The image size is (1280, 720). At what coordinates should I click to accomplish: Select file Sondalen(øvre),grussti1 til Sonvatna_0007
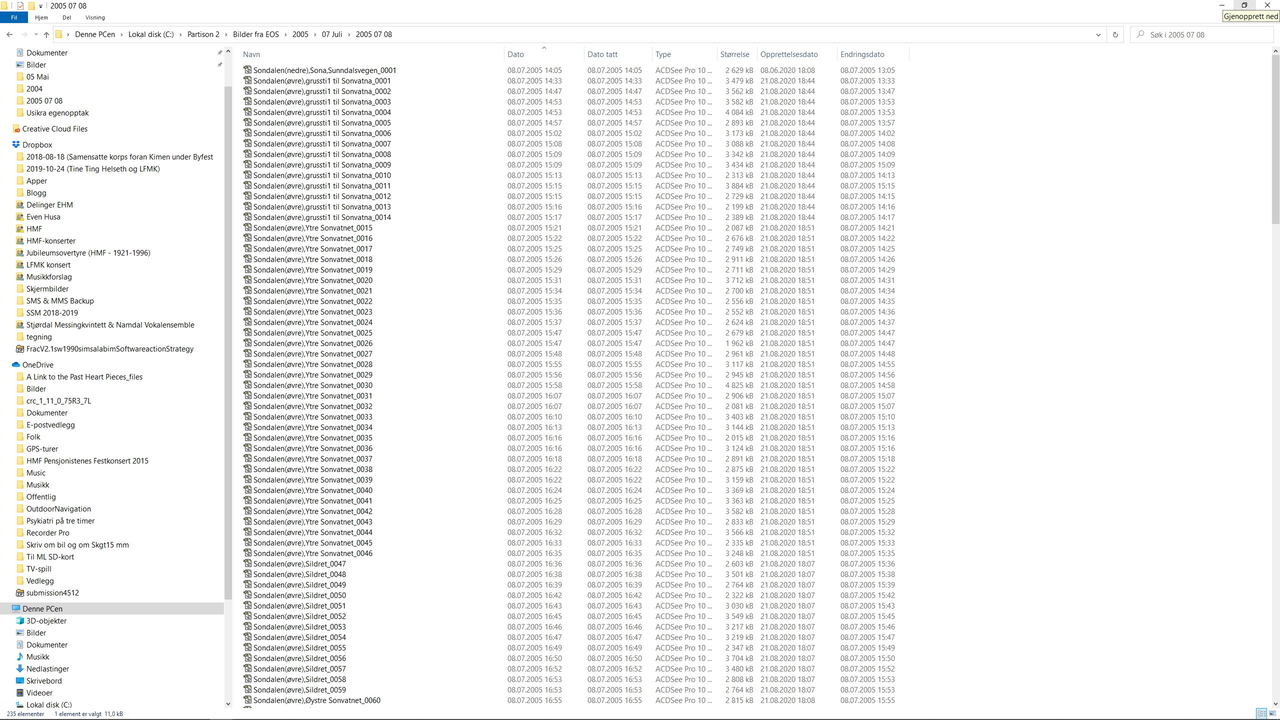(x=322, y=144)
